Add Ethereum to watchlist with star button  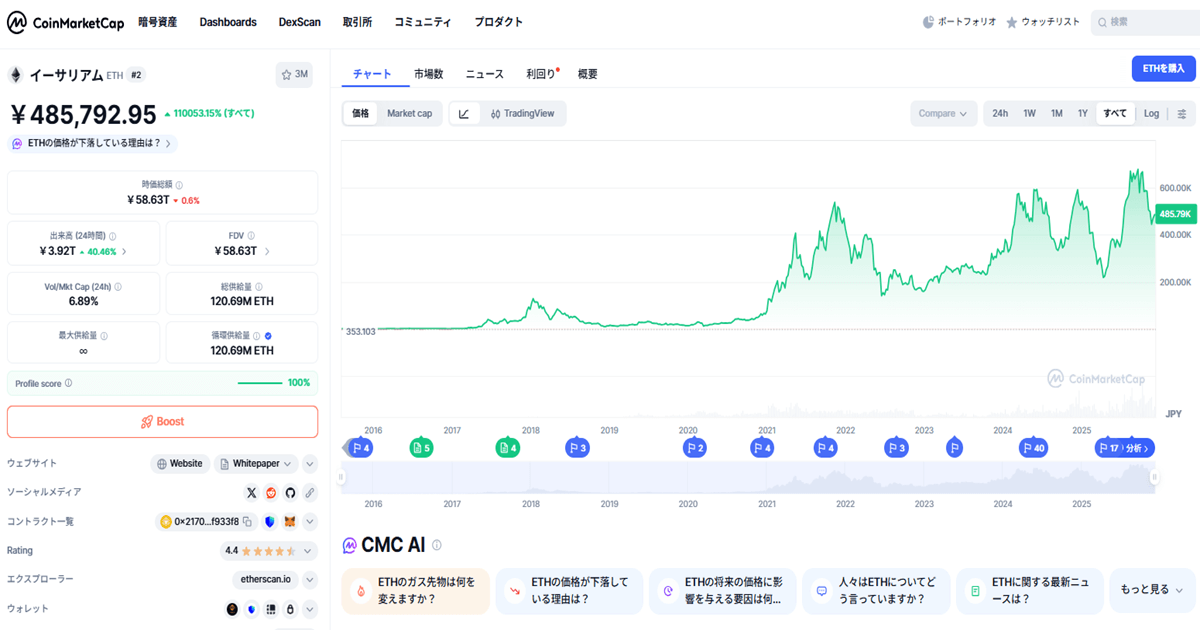[x=294, y=74]
